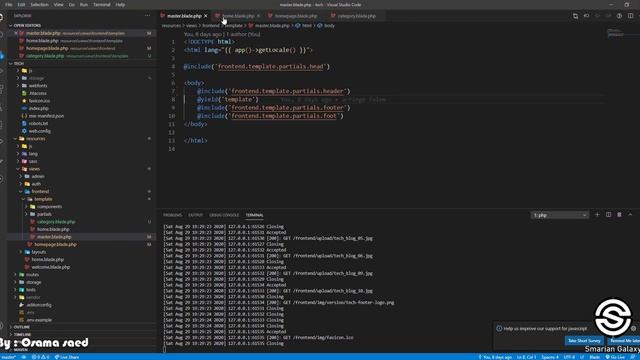Image resolution: width=640 pixels, height=360 pixels.
Task: Collapse the Open Editors section
Action: (82, 25)
